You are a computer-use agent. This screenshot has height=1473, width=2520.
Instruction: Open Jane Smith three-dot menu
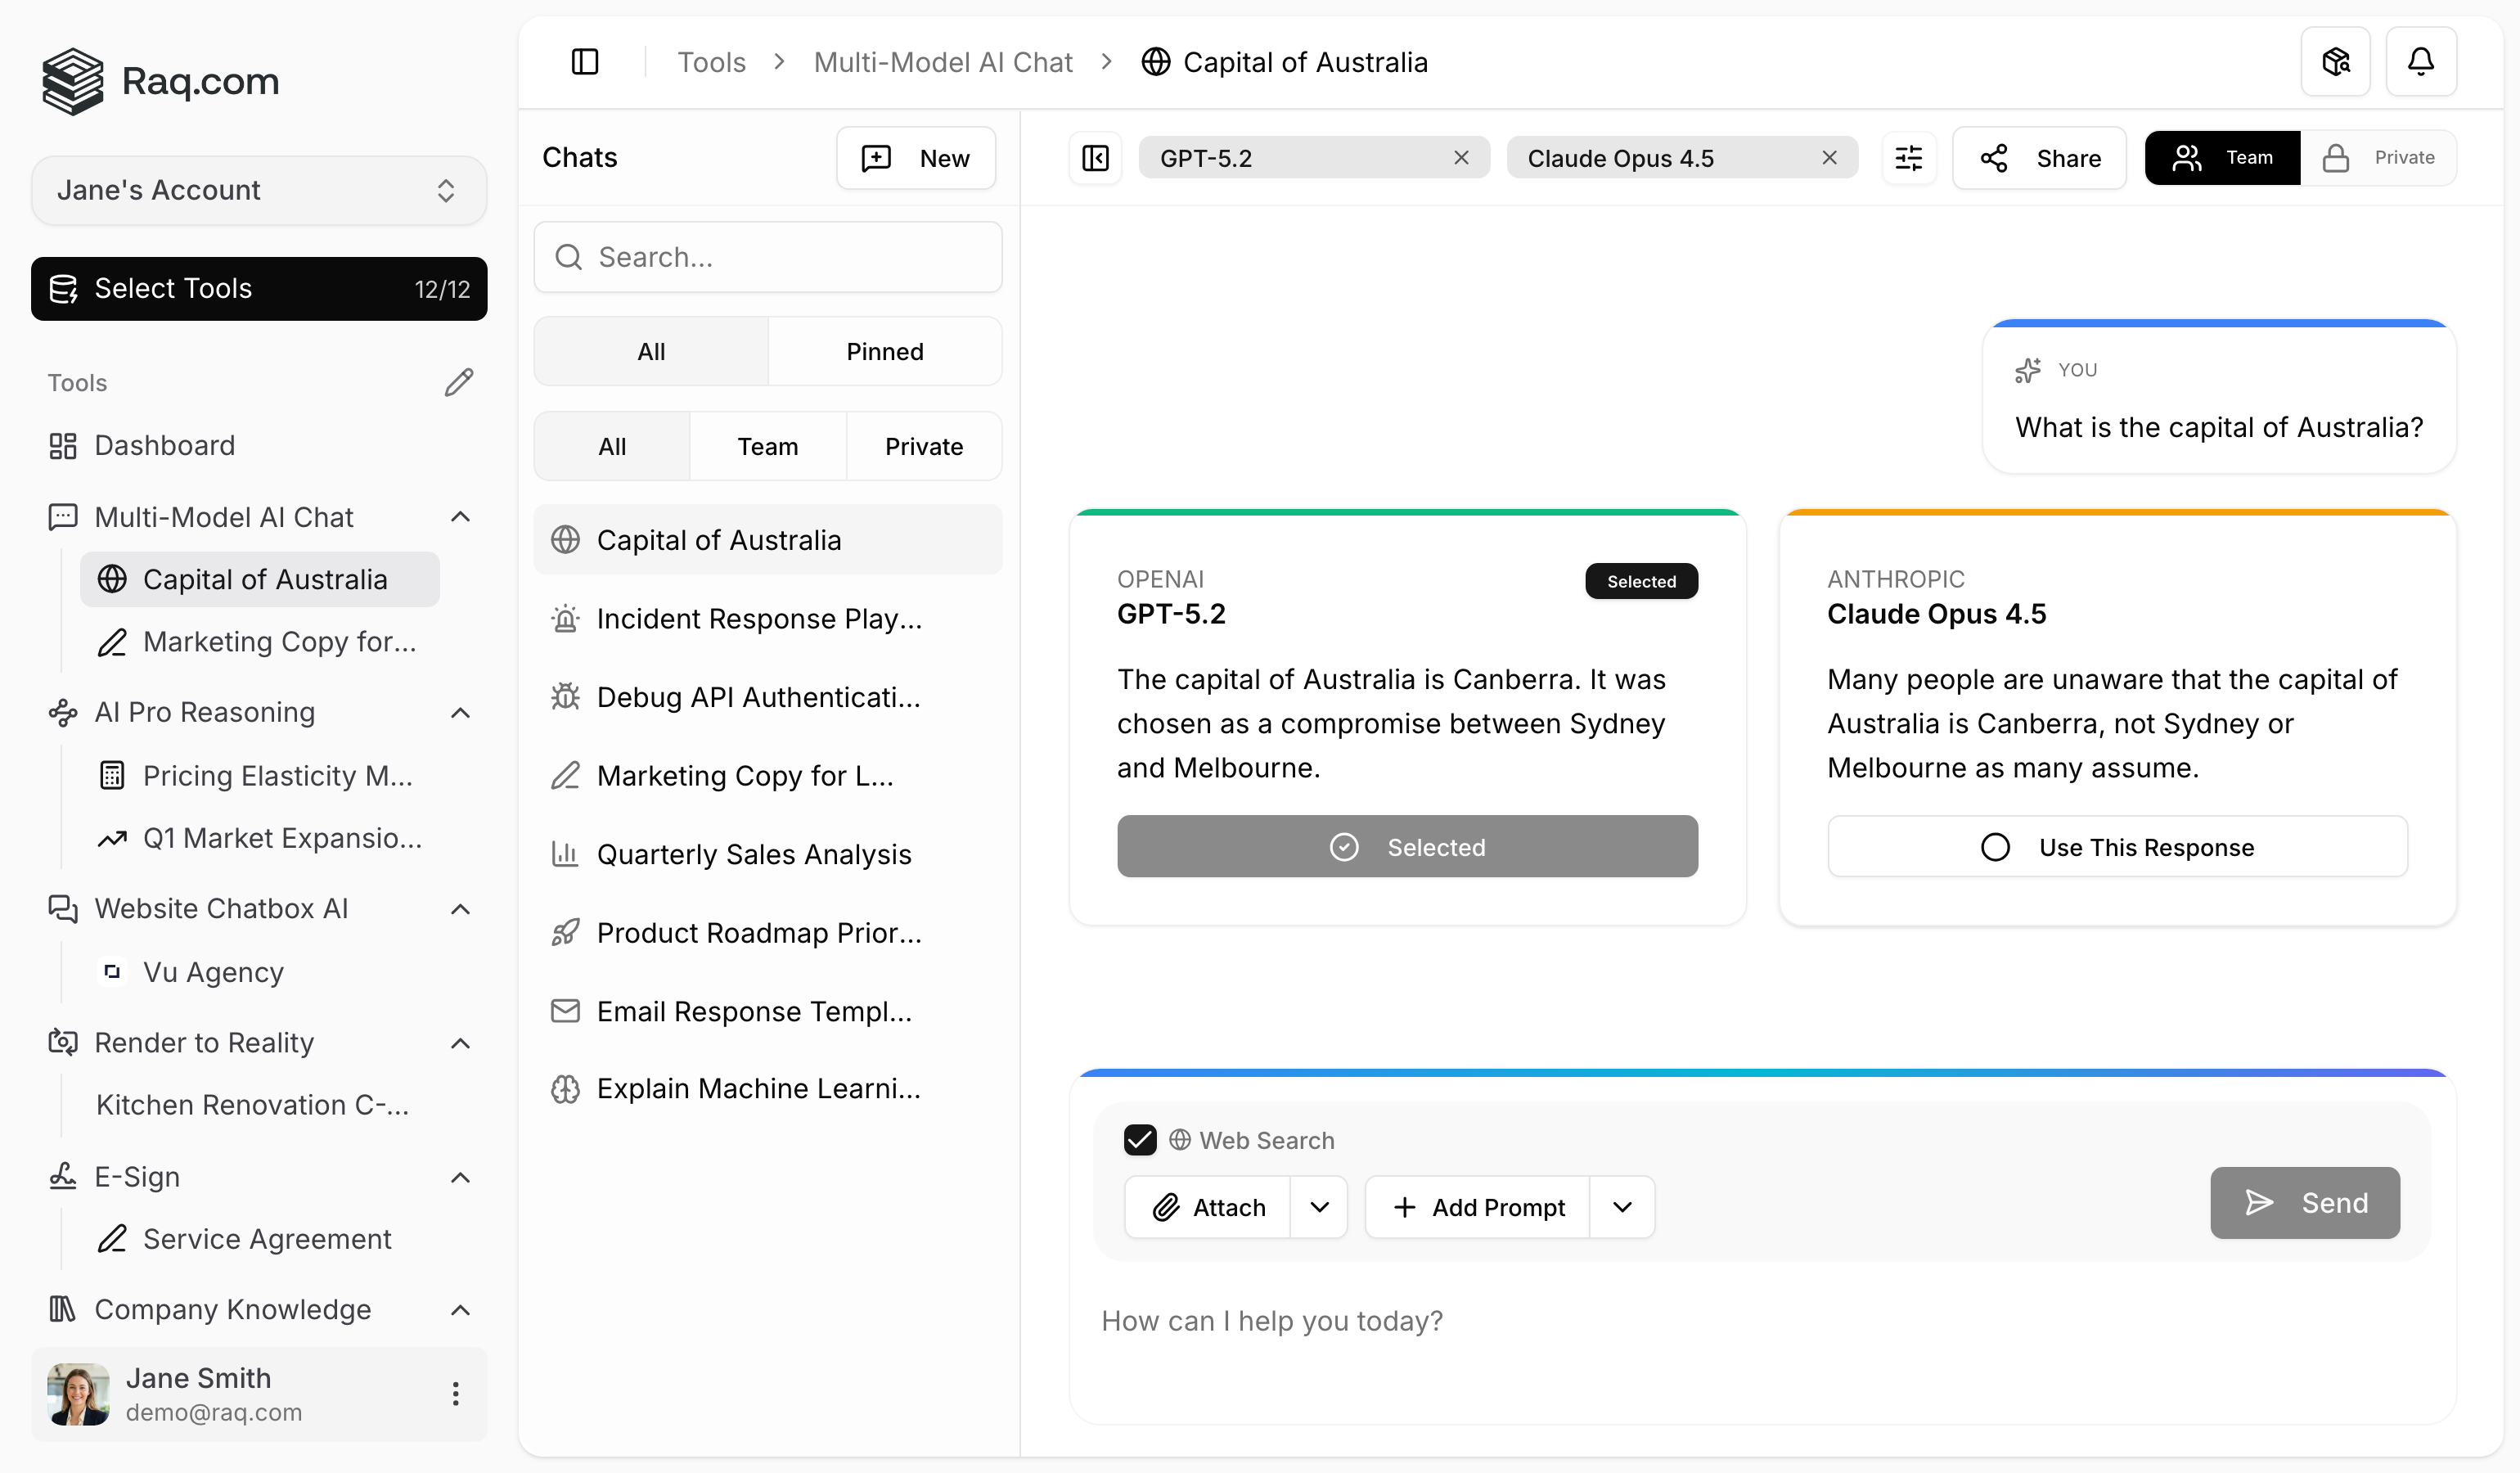click(x=455, y=1393)
